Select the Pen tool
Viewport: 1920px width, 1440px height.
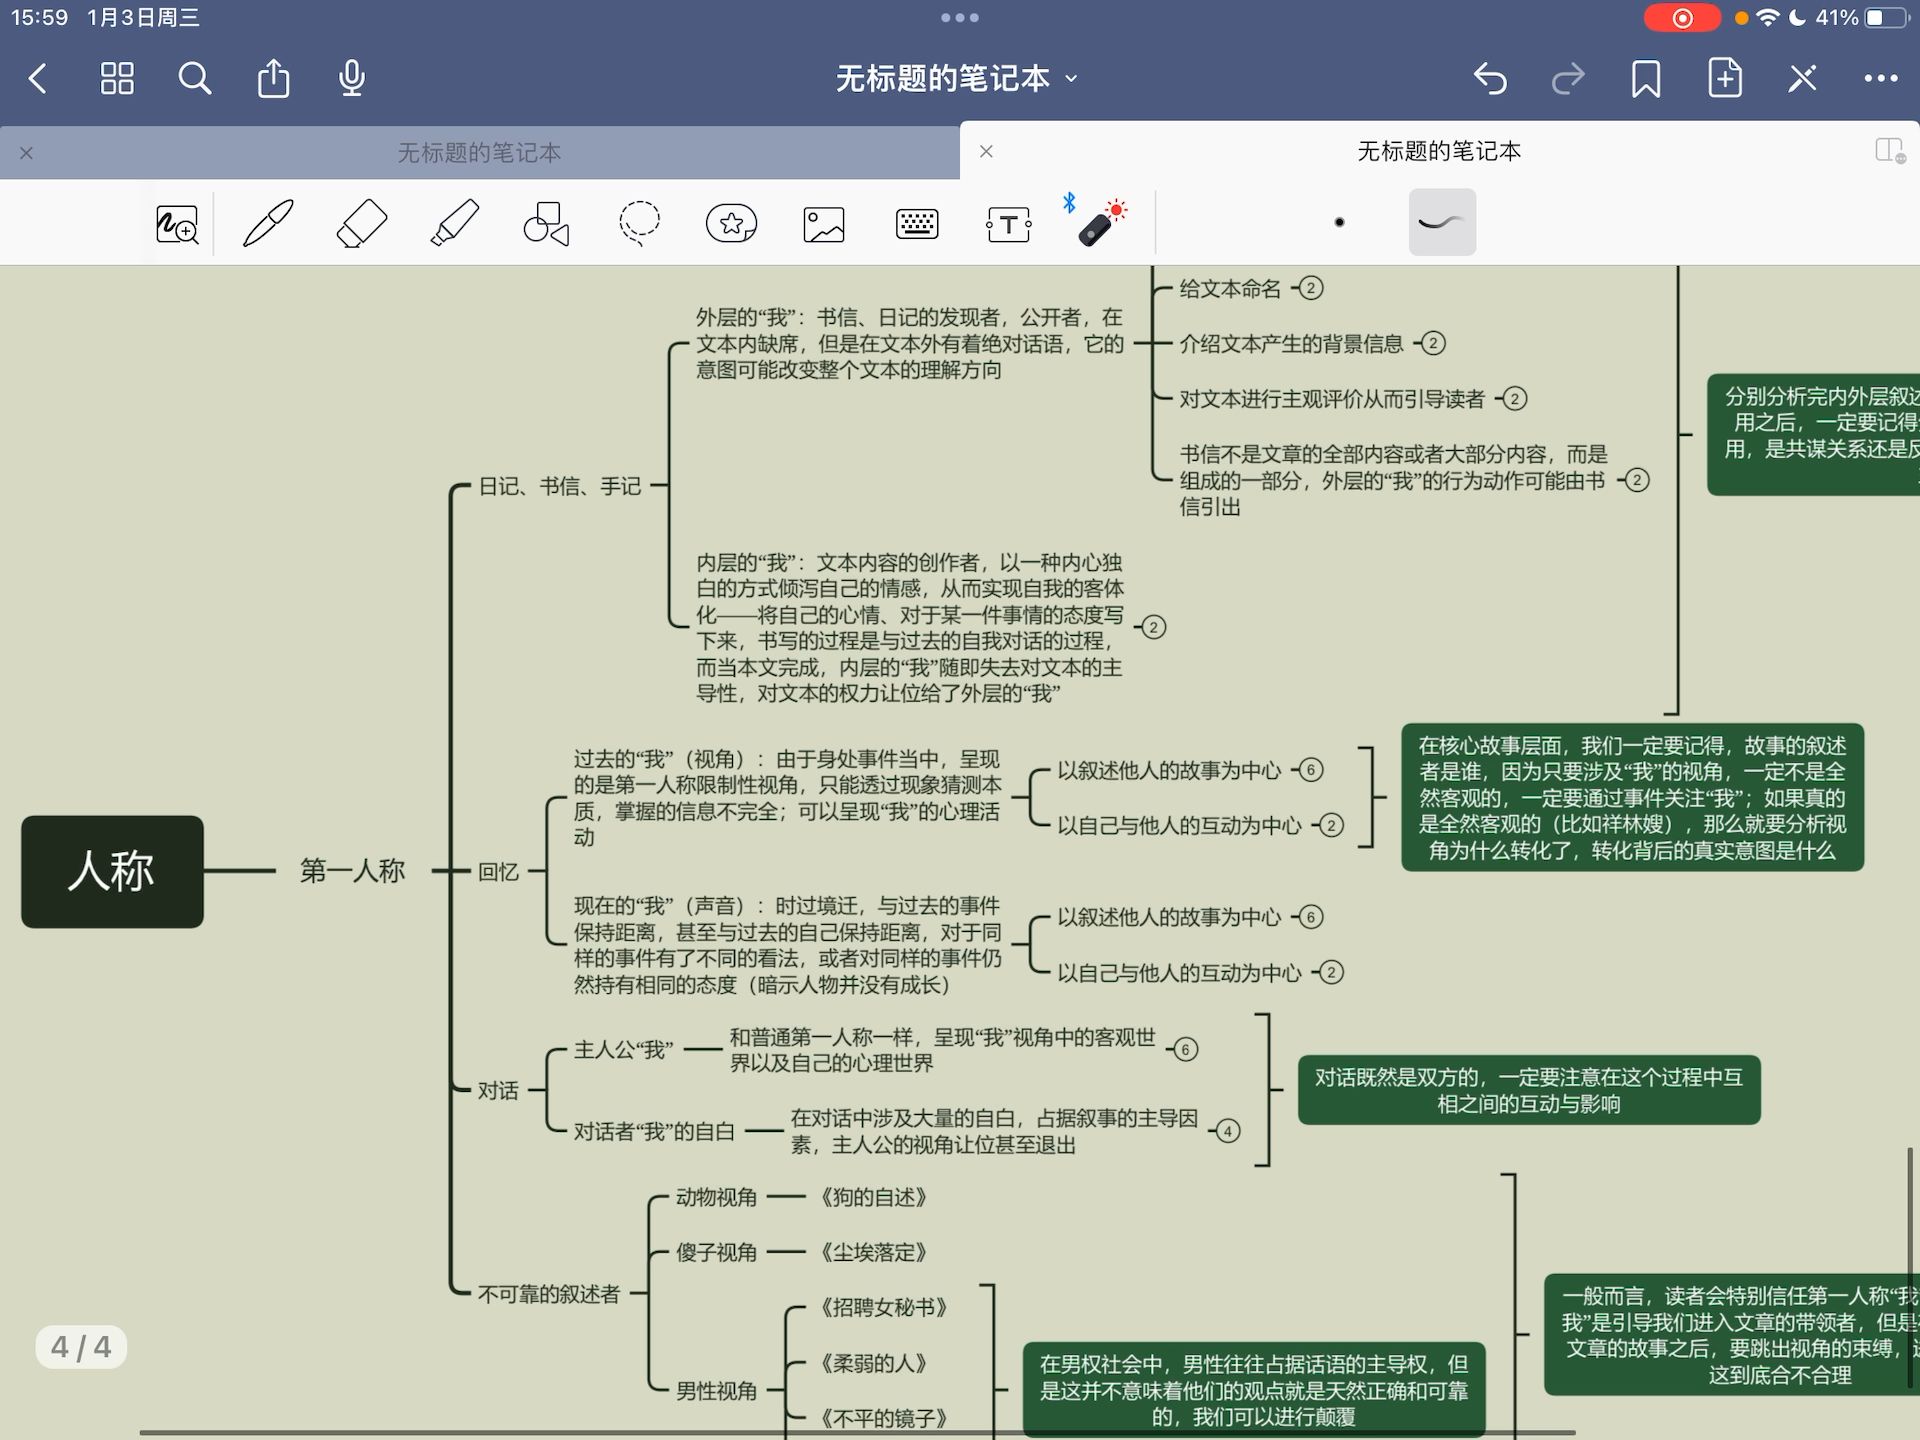click(269, 223)
